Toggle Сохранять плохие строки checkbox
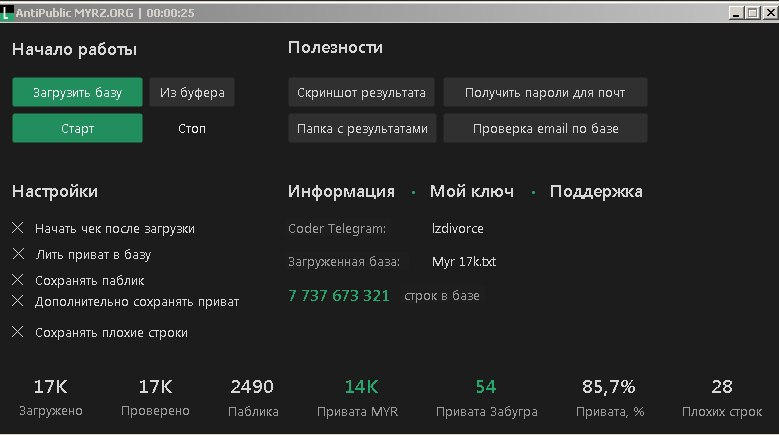This screenshot has width=779, height=435. coord(18,332)
